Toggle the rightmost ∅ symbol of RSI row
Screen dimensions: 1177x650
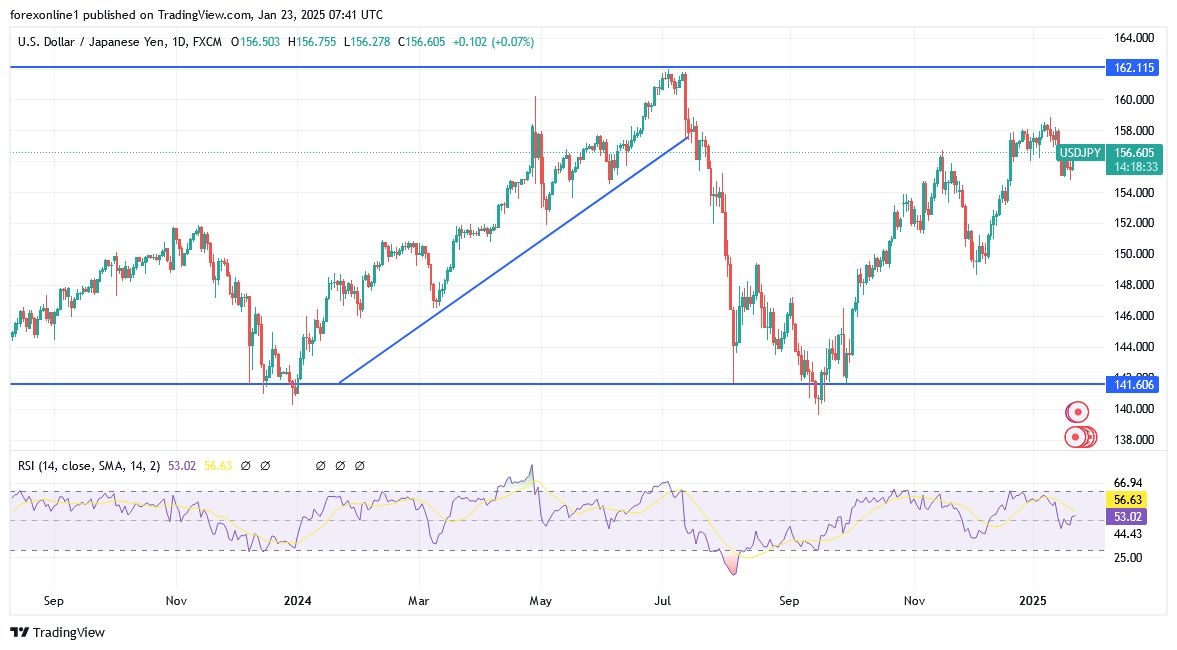point(359,465)
